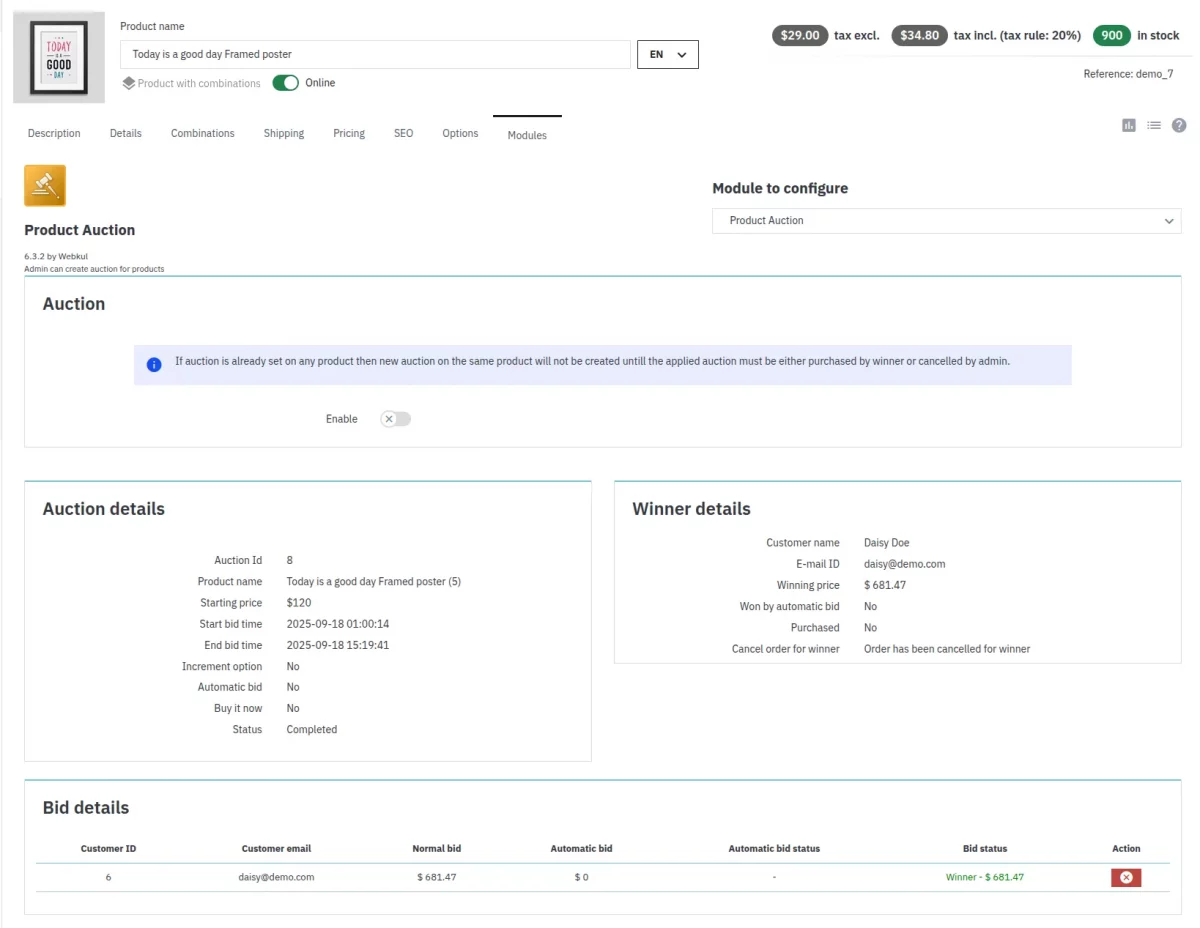Open the Shipping tab

point(284,133)
